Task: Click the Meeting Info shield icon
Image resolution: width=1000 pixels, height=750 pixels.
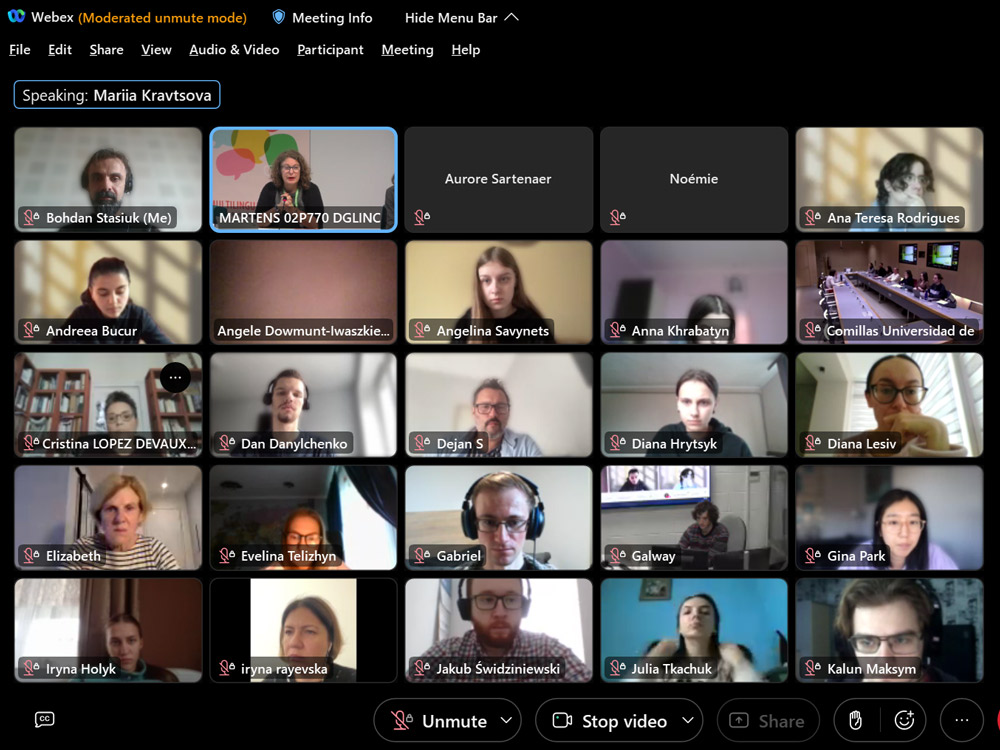Action: click(x=279, y=17)
